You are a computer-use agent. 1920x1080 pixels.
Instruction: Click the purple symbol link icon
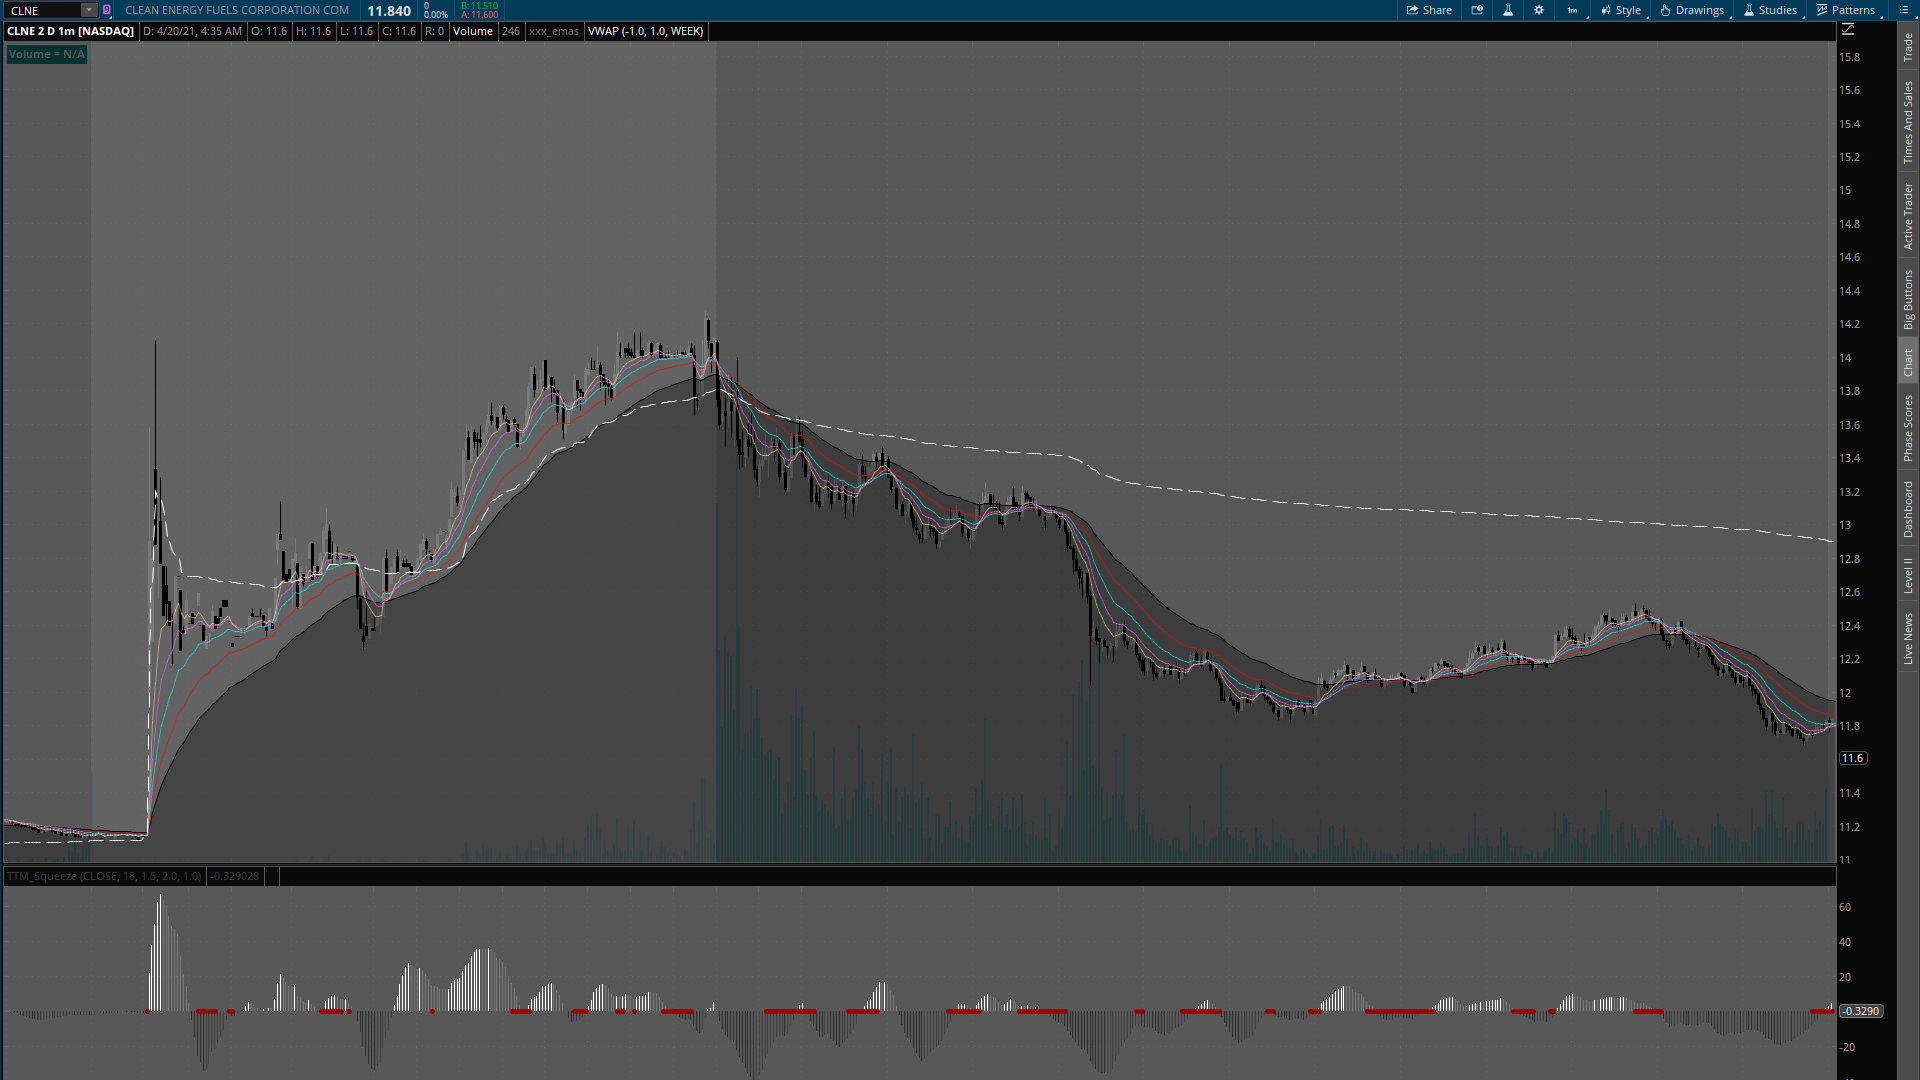tap(107, 10)
